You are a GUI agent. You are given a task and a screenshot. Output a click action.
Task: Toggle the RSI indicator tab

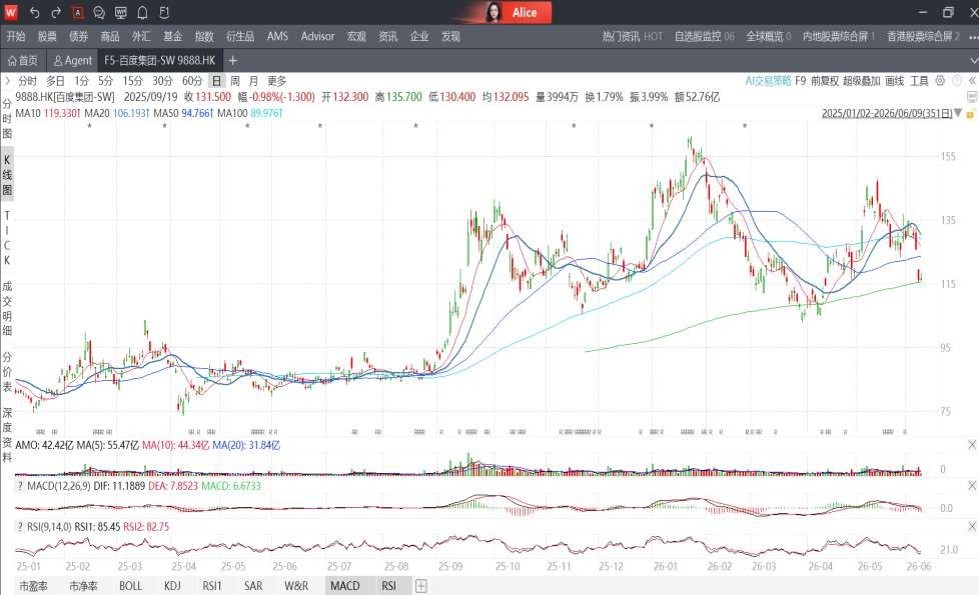coord(389,586)
